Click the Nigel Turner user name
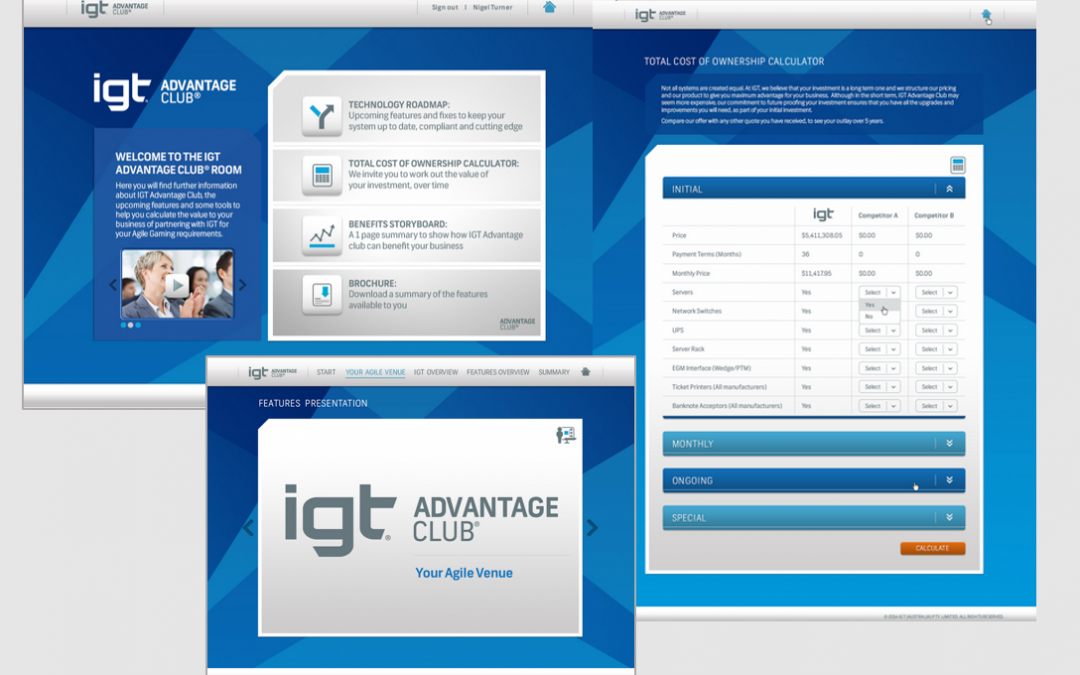The width and height of the screenshot is (1080, 675). pyautogui.click(x=492, y=8)
